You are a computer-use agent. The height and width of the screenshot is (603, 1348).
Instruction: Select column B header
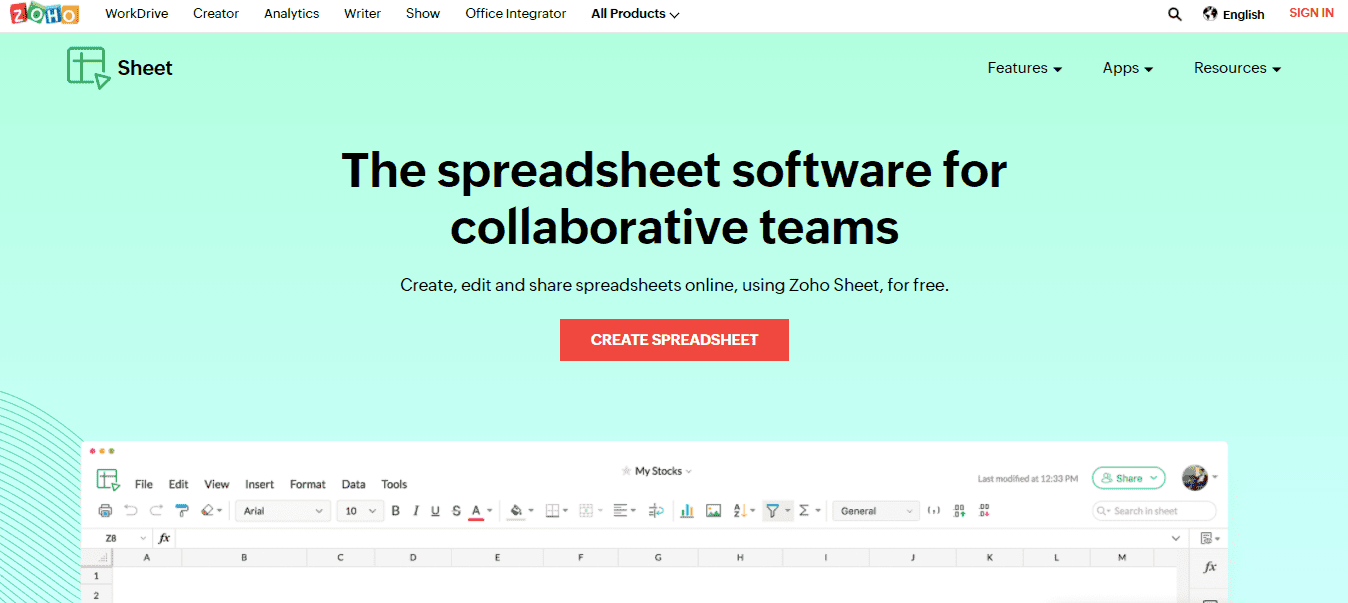coord(244,557)
